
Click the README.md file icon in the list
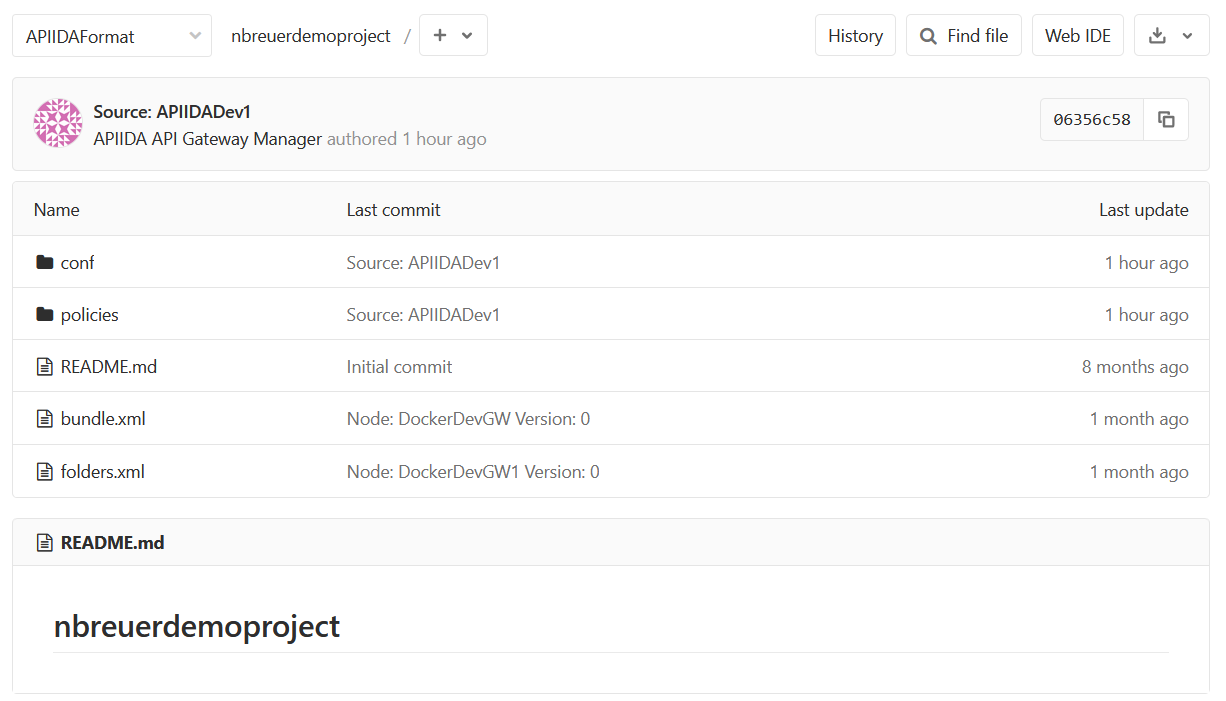[44, 366]
